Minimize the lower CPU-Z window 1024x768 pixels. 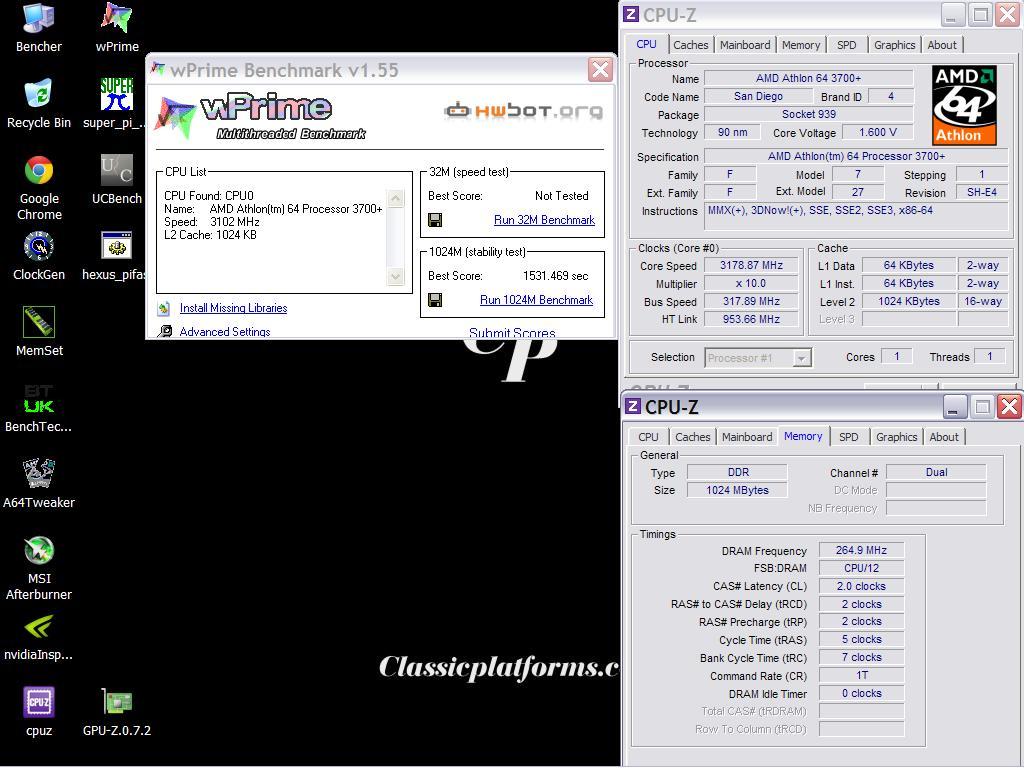[954, 407]
